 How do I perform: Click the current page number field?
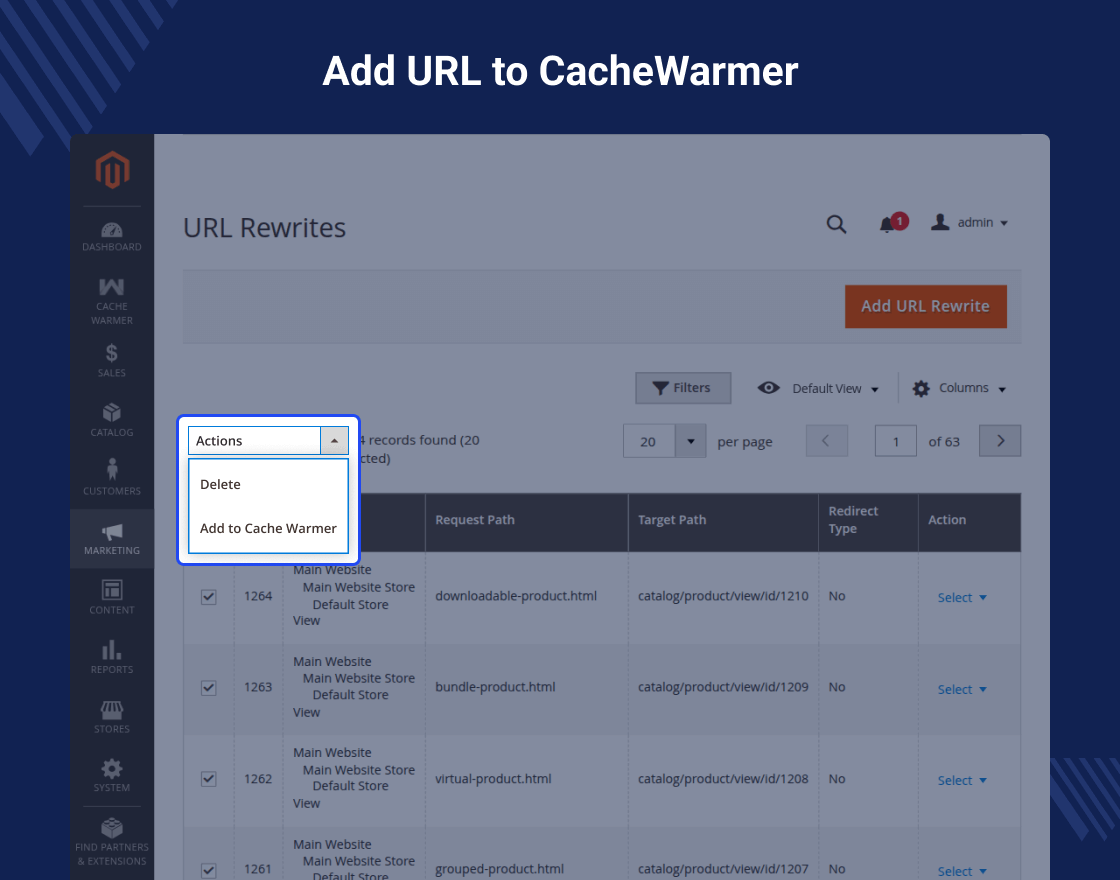(896, 441)
